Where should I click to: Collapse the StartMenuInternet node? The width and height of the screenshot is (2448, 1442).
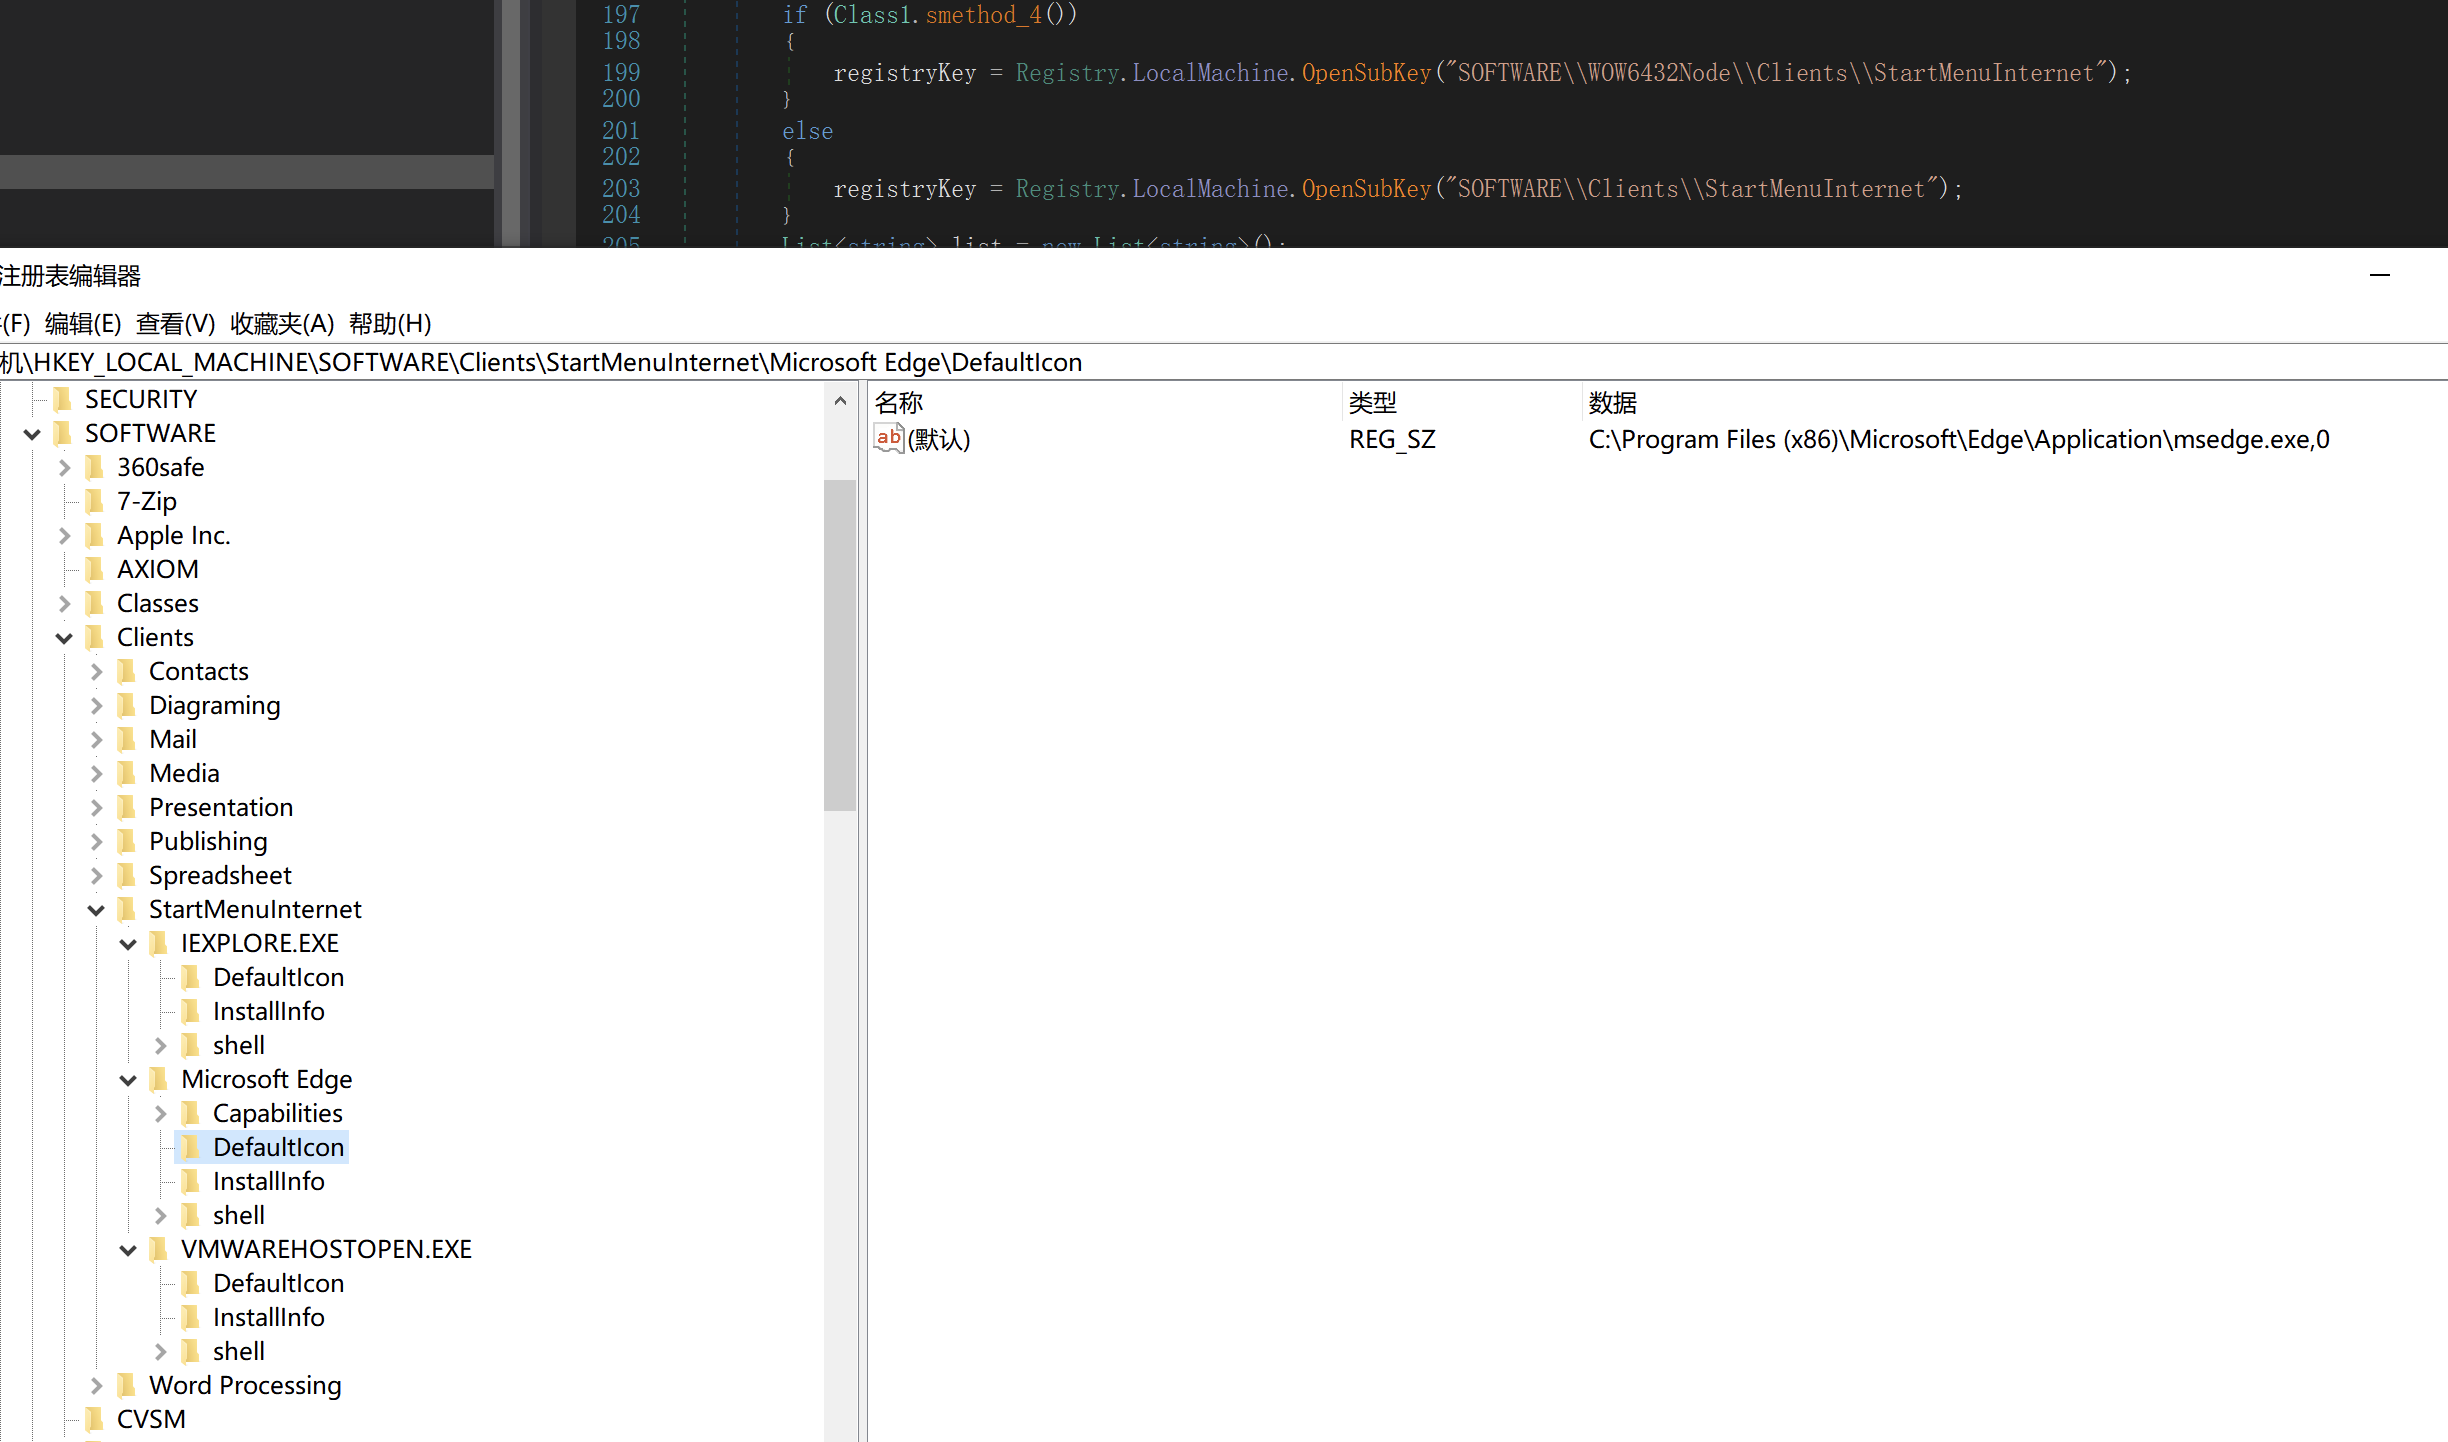(x=96, y=910)
